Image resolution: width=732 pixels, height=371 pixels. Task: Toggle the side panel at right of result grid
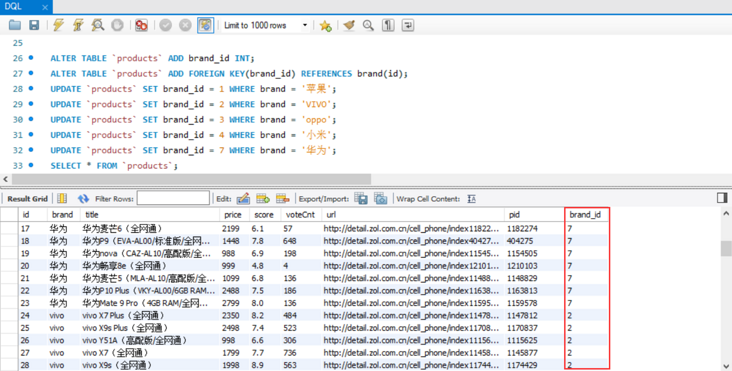click(722, 198)
